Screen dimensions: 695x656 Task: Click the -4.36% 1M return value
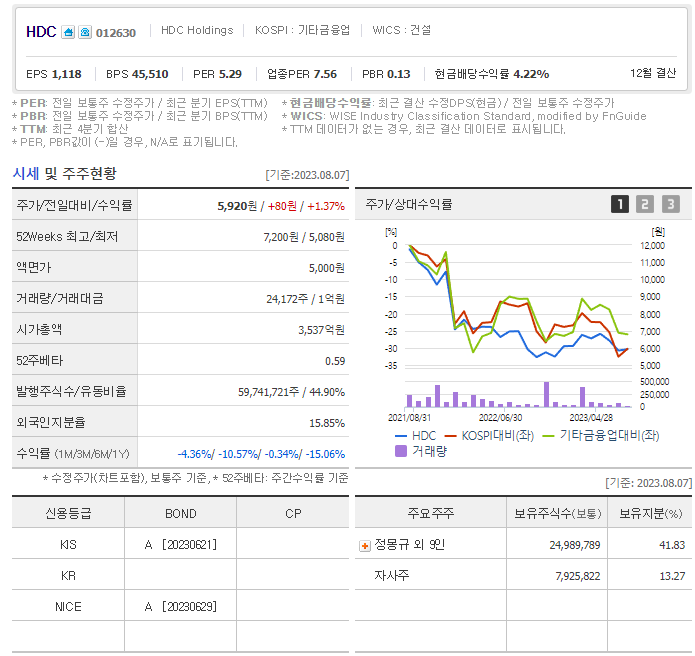(195, 454)
